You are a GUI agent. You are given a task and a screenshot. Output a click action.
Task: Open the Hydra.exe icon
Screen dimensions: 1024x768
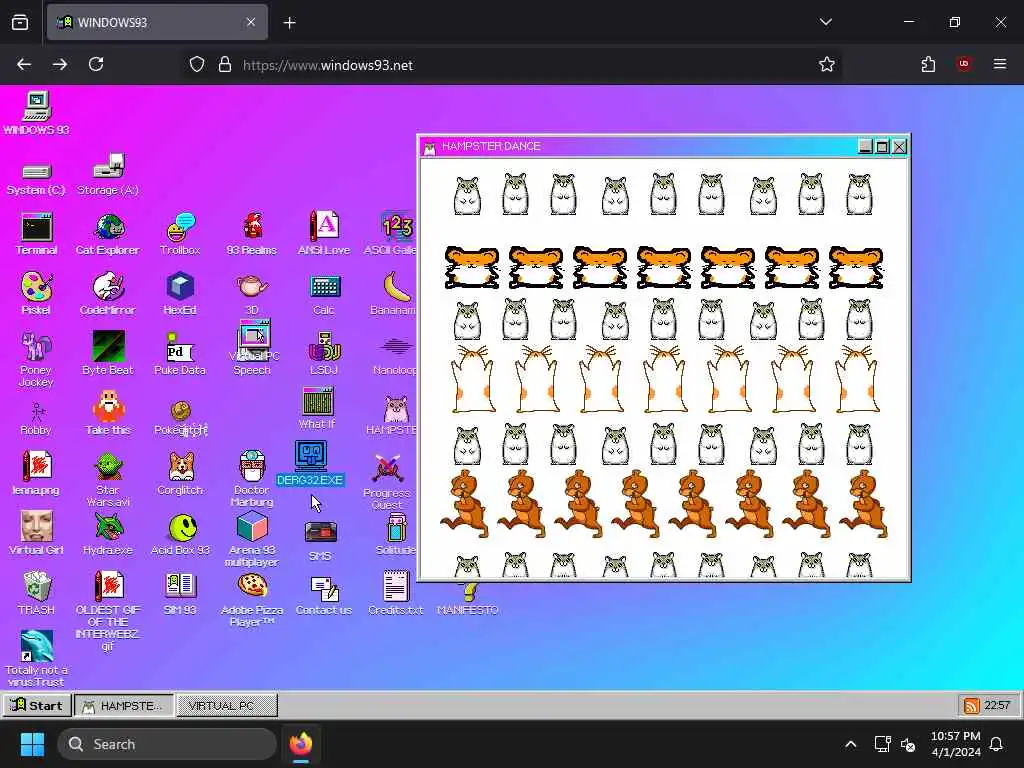pos(108,534)
